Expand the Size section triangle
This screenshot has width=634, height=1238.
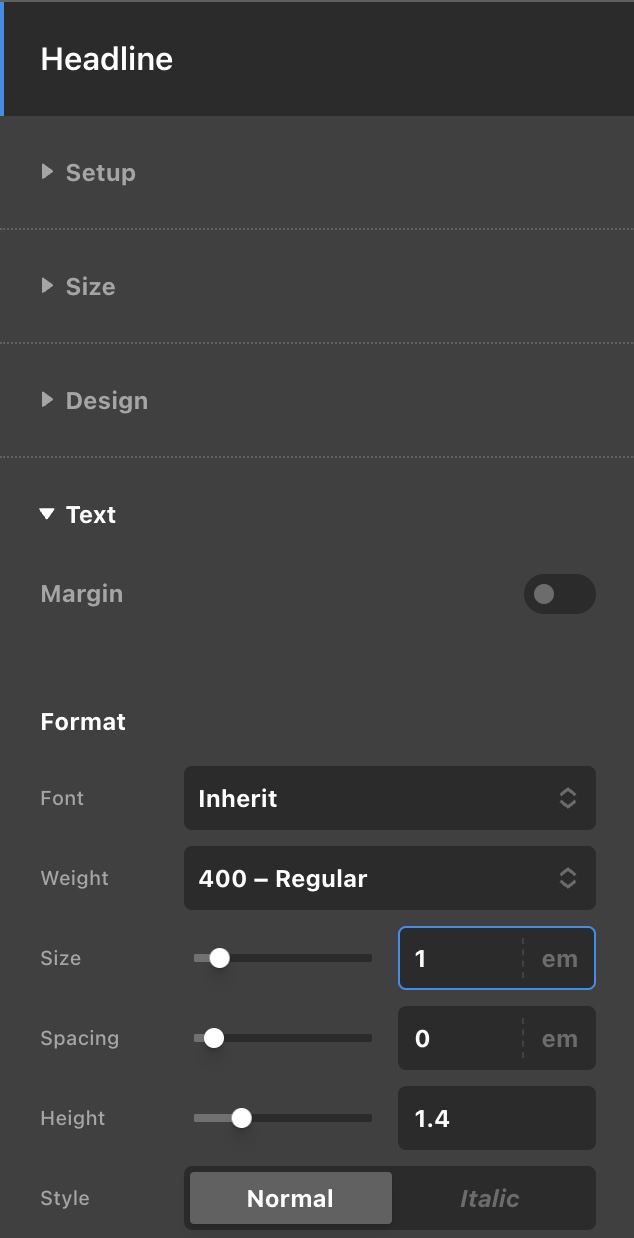47,286
